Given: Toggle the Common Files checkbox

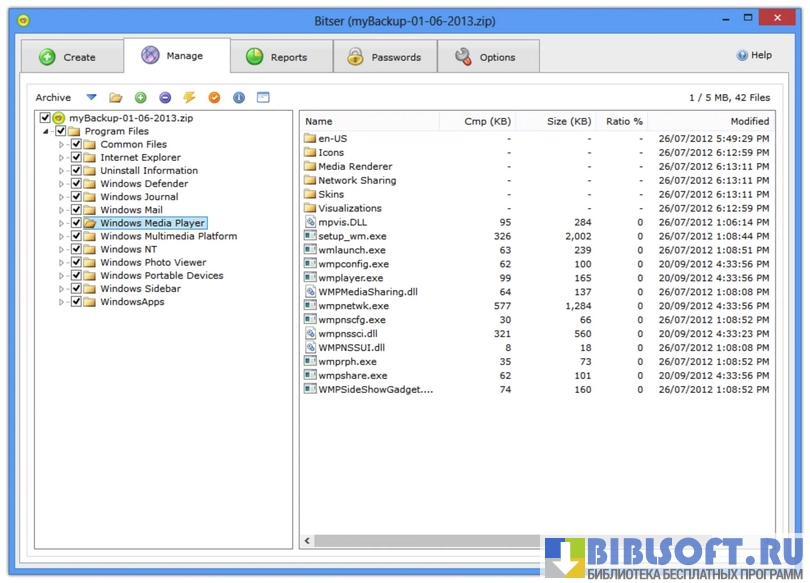Looking at the screenshot, I should (77, 145).
